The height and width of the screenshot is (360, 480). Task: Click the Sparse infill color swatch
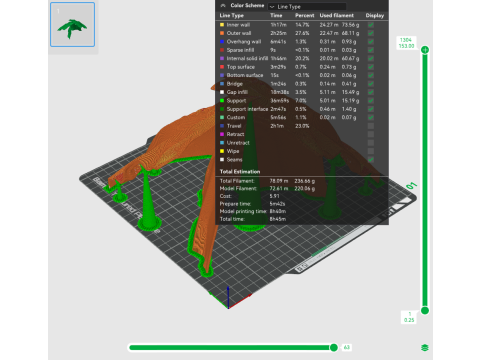click(x=222, y=50)
